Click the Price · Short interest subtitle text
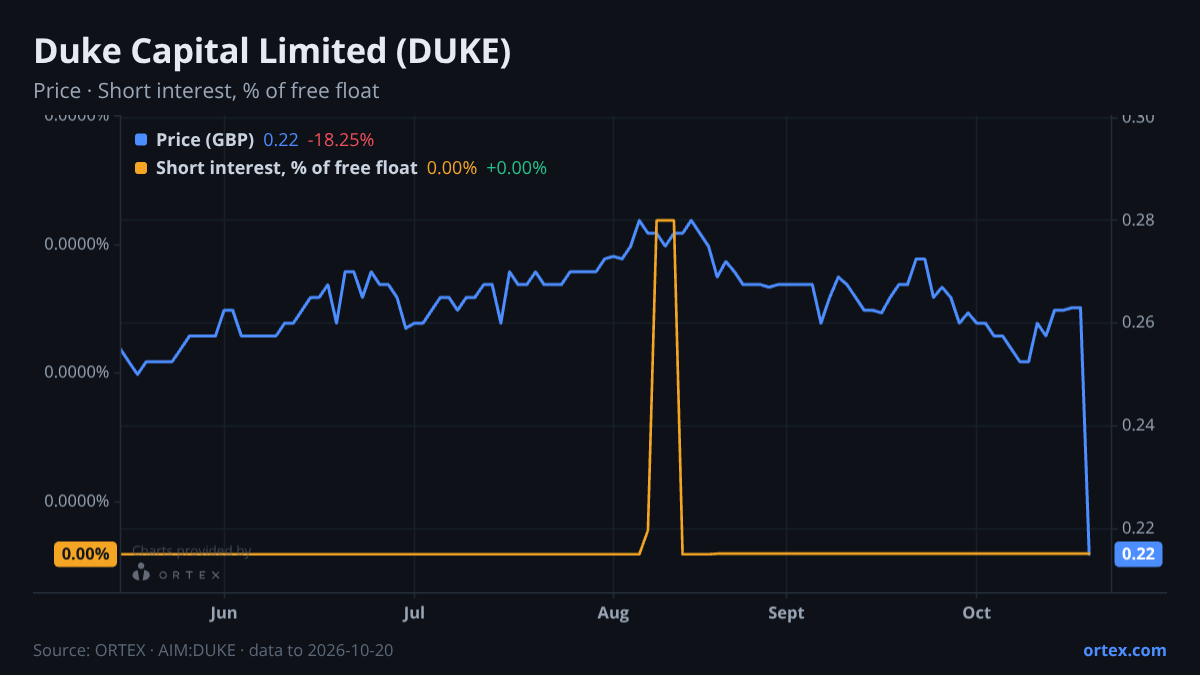 (206, 91)
